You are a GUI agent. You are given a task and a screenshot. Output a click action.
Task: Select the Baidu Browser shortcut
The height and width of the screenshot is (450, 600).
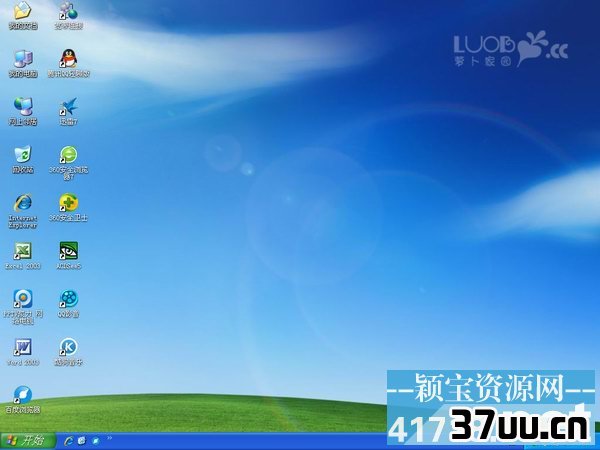(23, 395)
